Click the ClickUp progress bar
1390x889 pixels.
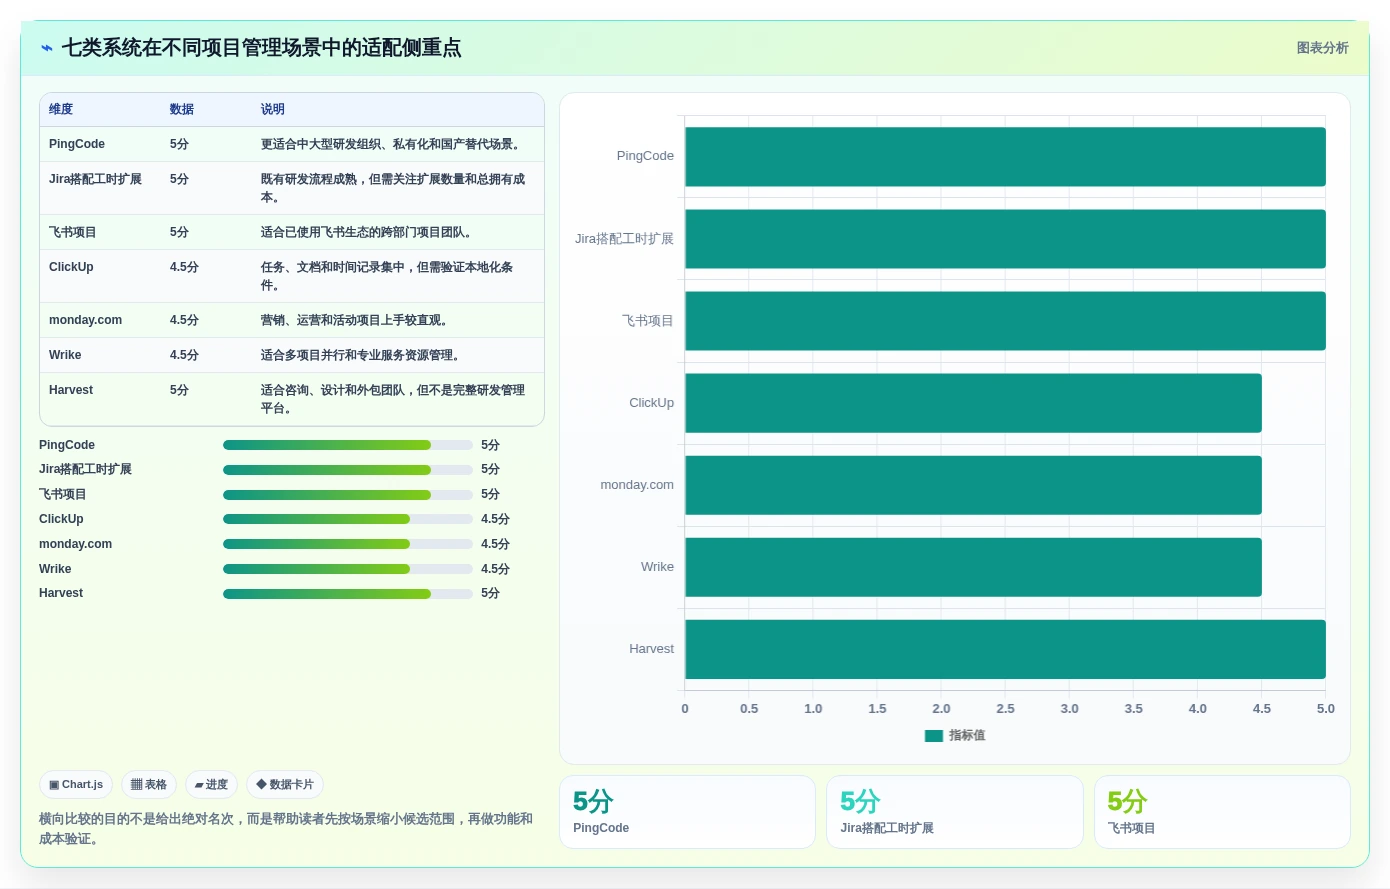348,519
